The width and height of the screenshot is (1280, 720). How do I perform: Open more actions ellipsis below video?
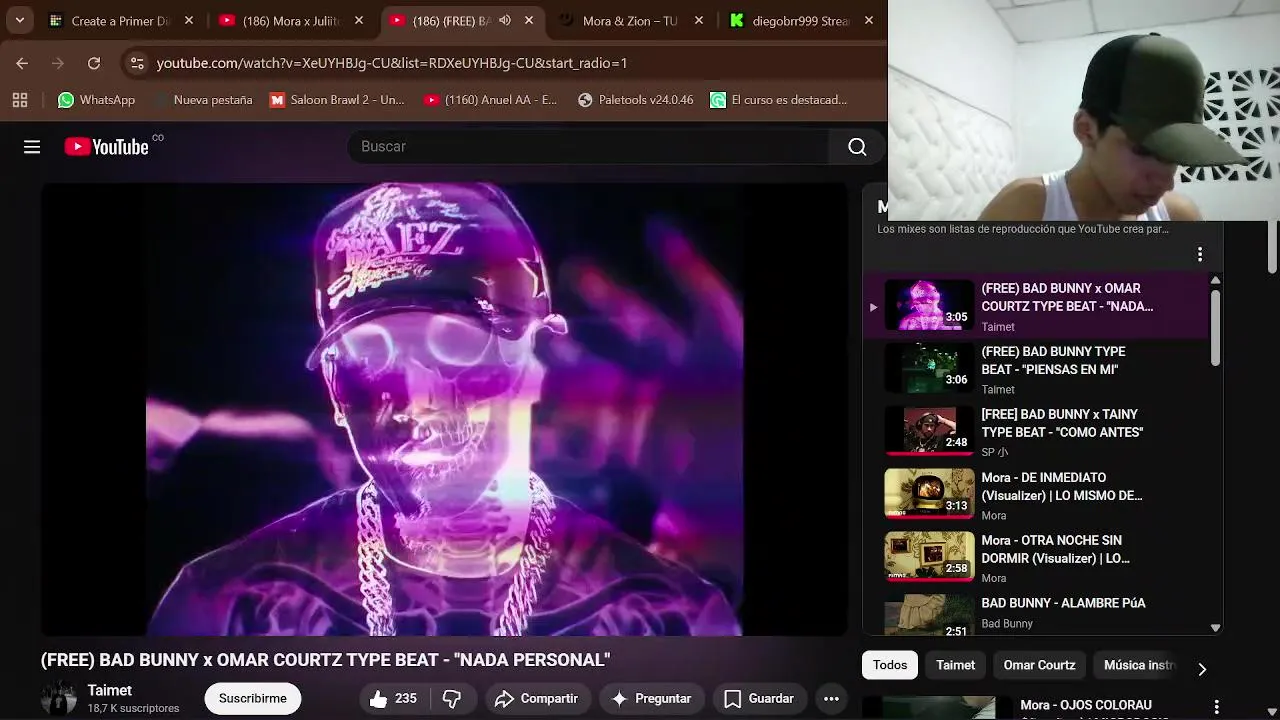click(831, 698)
